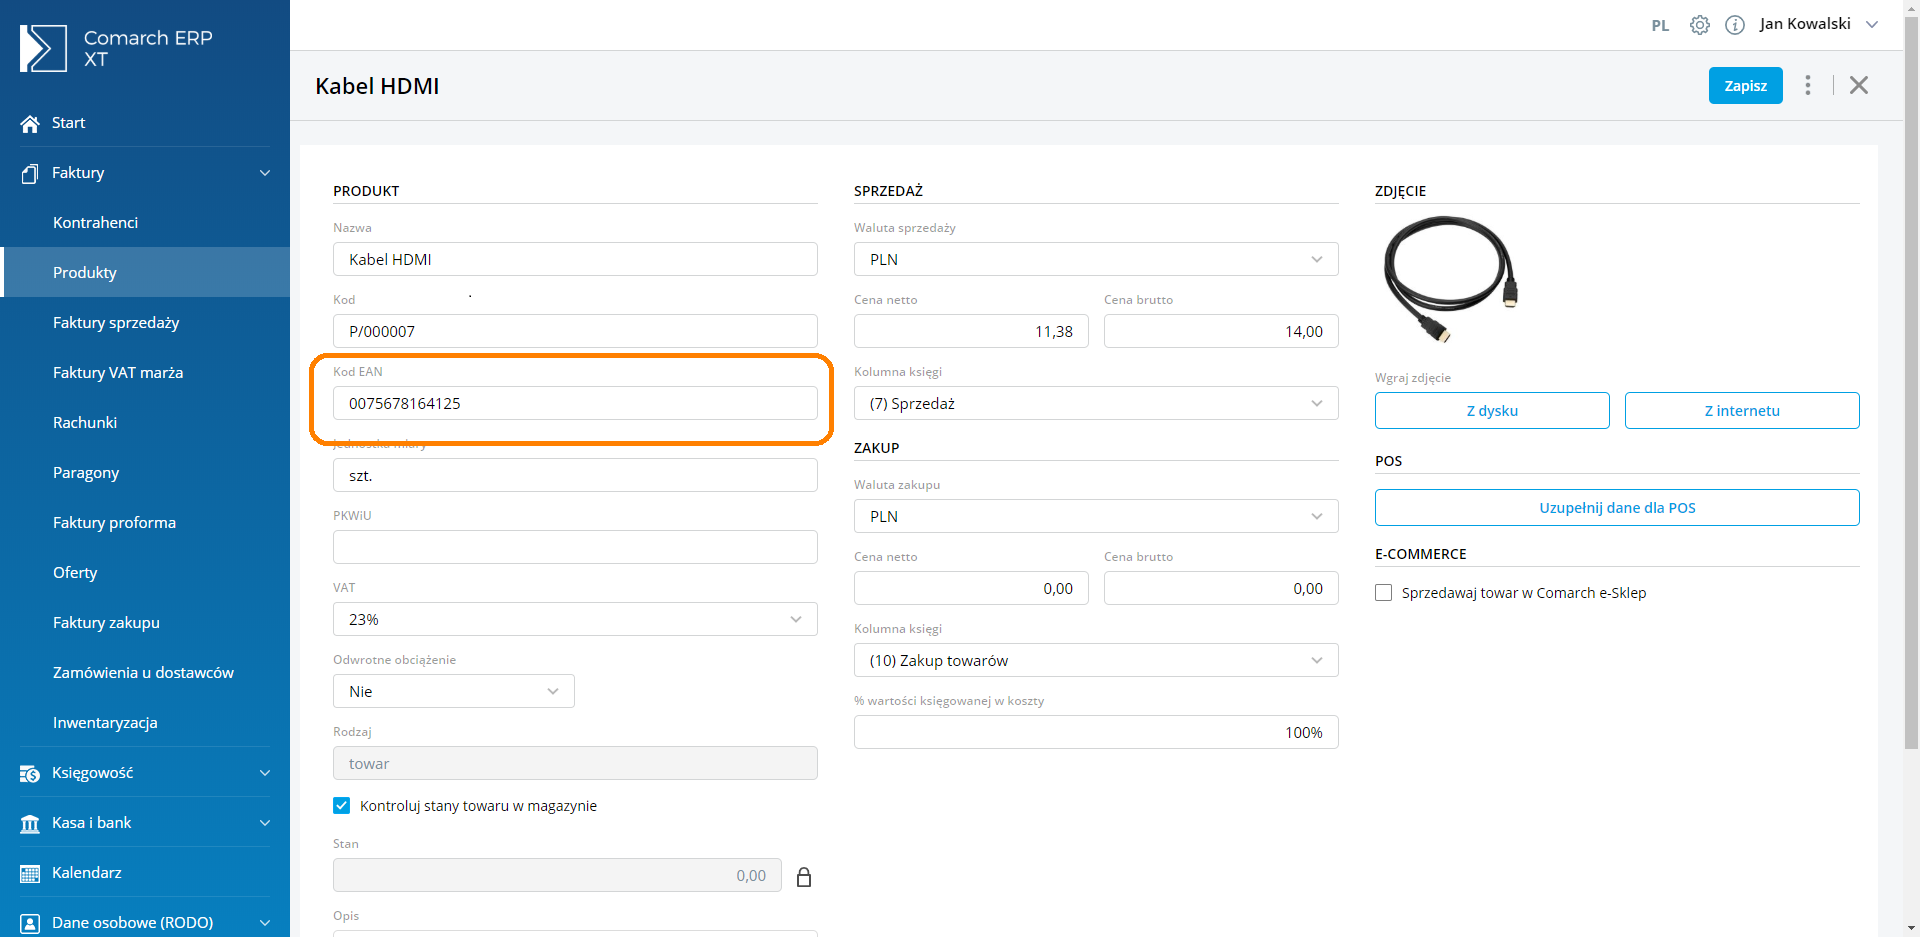Image resolution: width=1920 pixels, height=937 pixels.
Task: Go to Faktury zakupu in sidebar
Action: 106,623
